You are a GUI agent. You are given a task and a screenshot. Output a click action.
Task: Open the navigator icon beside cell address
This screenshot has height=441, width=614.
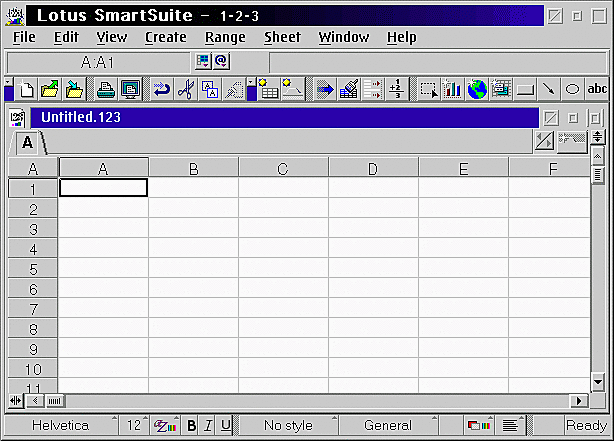tap(203, 61)
